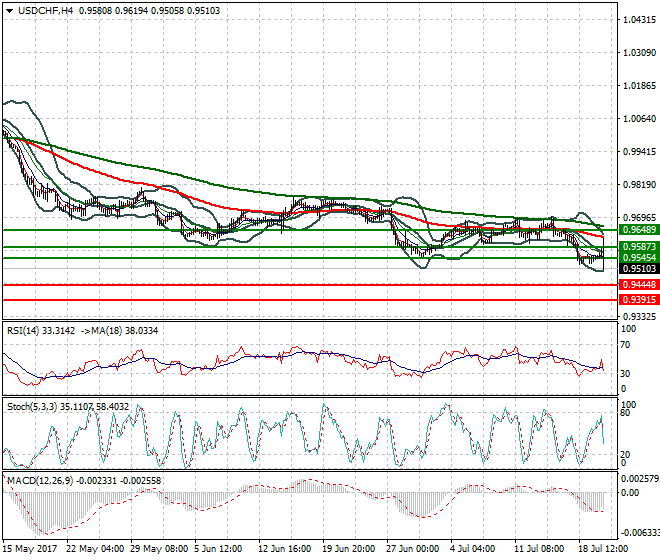Select the Stochastic 20 level scale label
The width and height of the screenshot is (660, 560).
625,455
